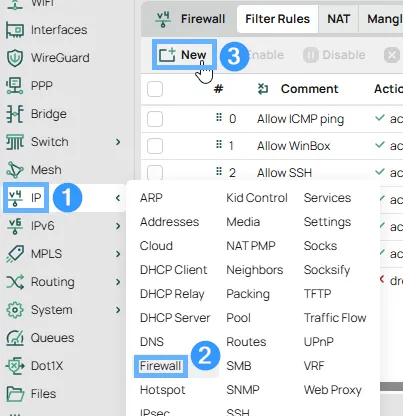Open DHCP Server from the IP submenu

[175, 318]
